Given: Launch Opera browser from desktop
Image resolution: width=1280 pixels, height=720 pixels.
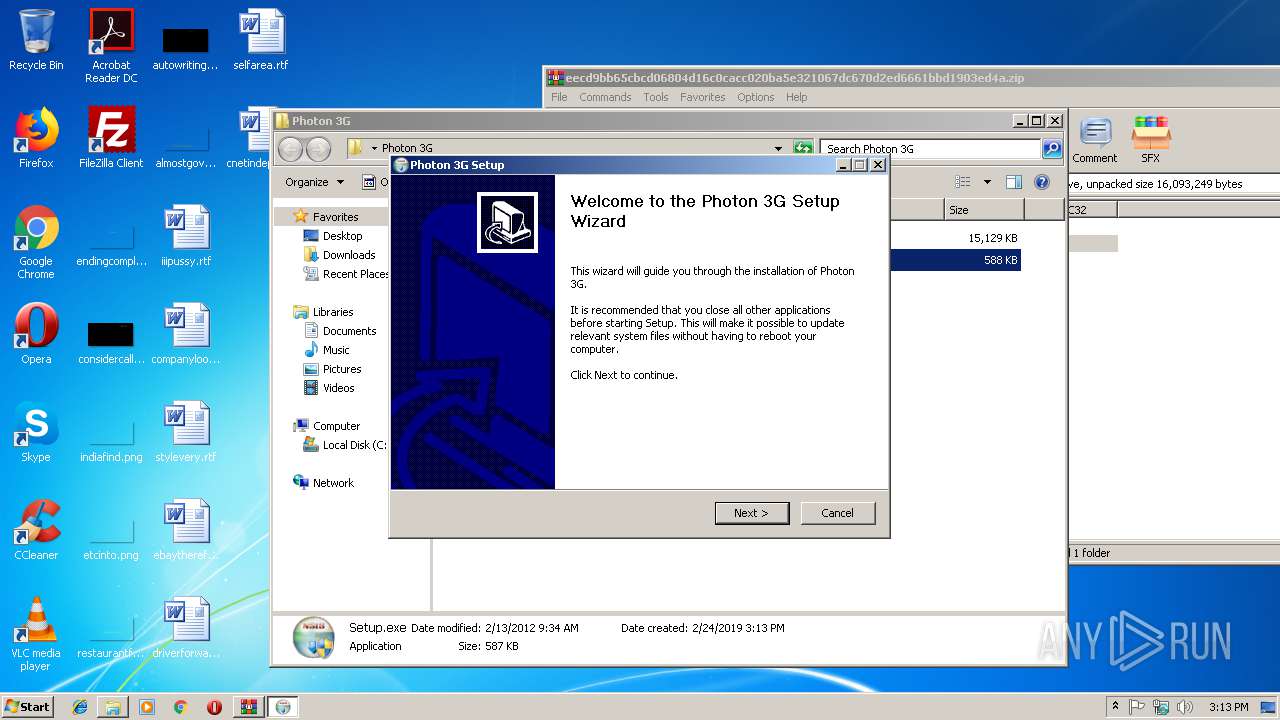Looking at the screenshot, I should point(36,334).
